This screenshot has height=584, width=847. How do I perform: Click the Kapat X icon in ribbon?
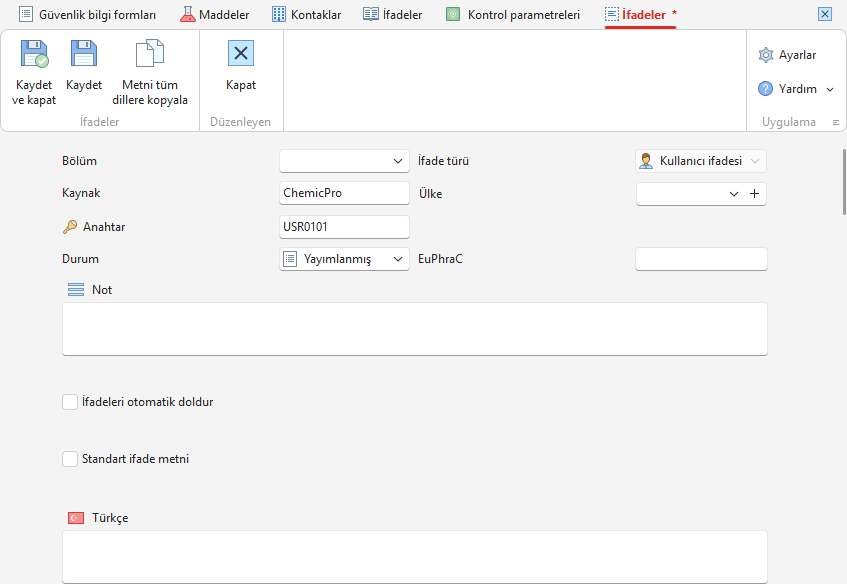pyautogui.click(x=241, y=53)
